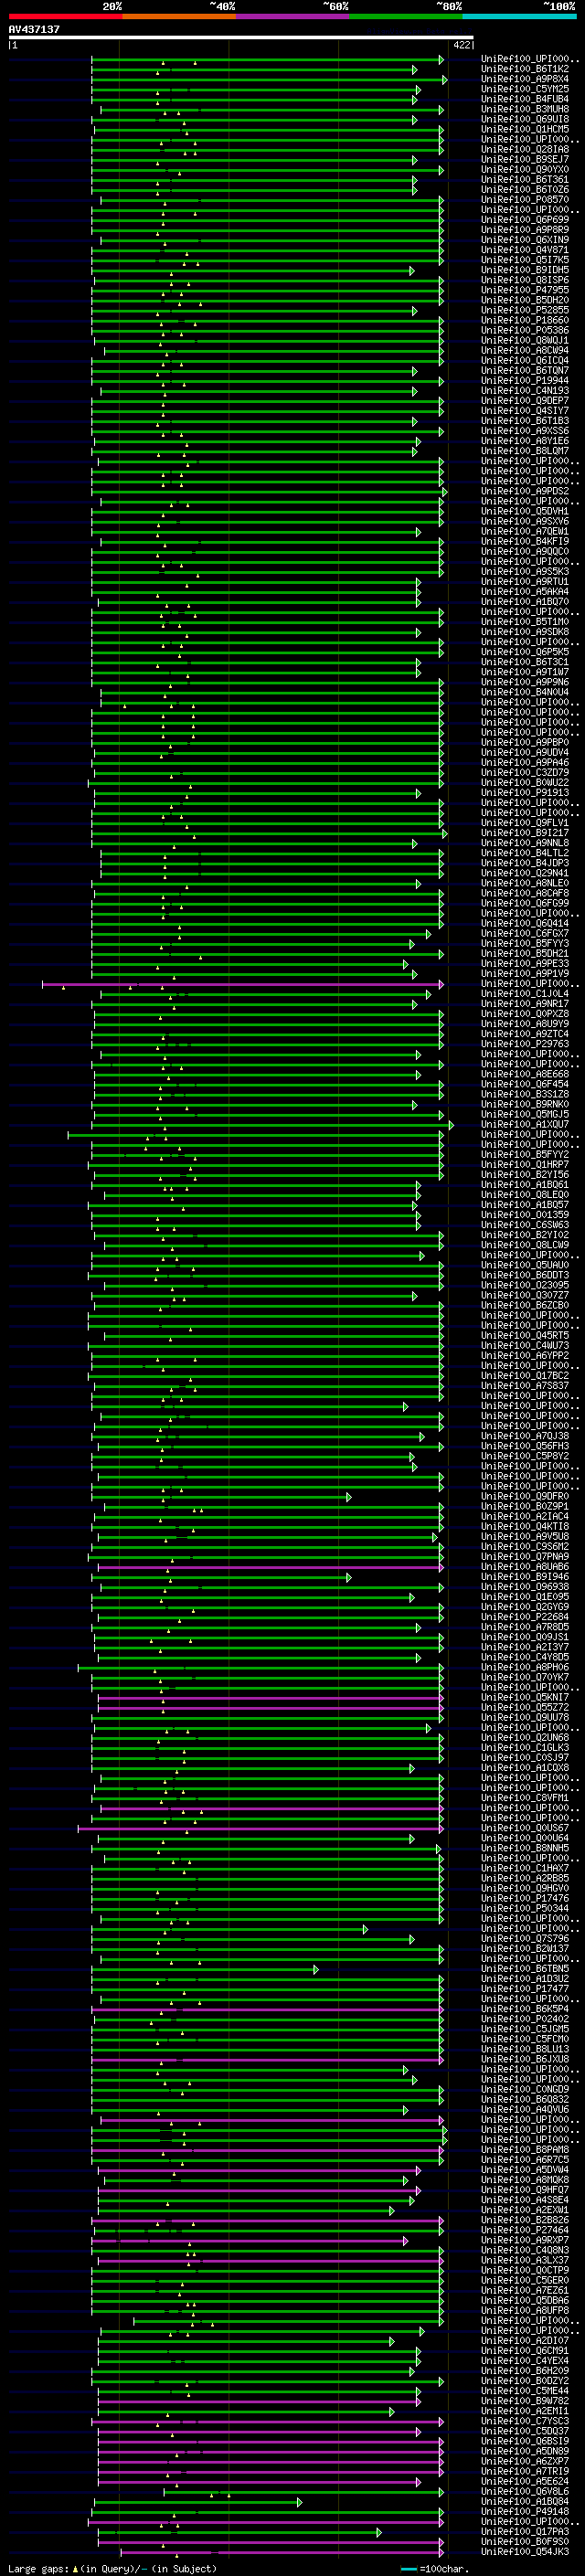Open hit UniRef100_Q6CM91
The height and width of the screenshot is (2576, 585).
click(x=525, y=2351)
